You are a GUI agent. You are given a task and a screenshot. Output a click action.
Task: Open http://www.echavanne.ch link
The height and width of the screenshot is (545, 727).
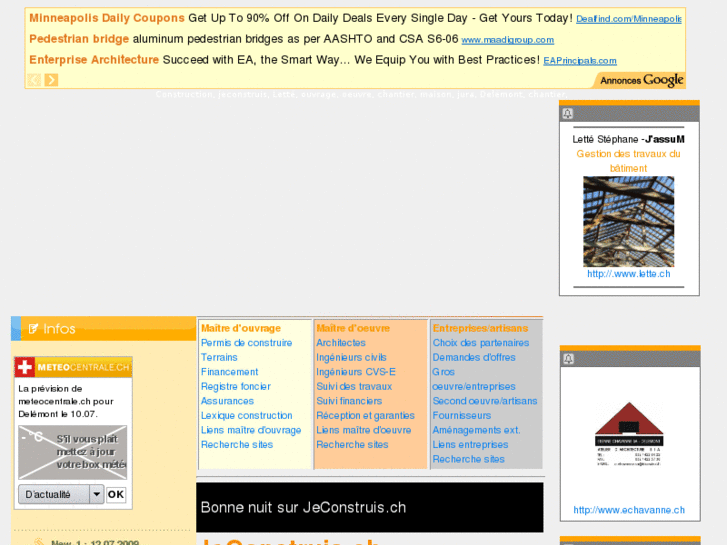629,510
